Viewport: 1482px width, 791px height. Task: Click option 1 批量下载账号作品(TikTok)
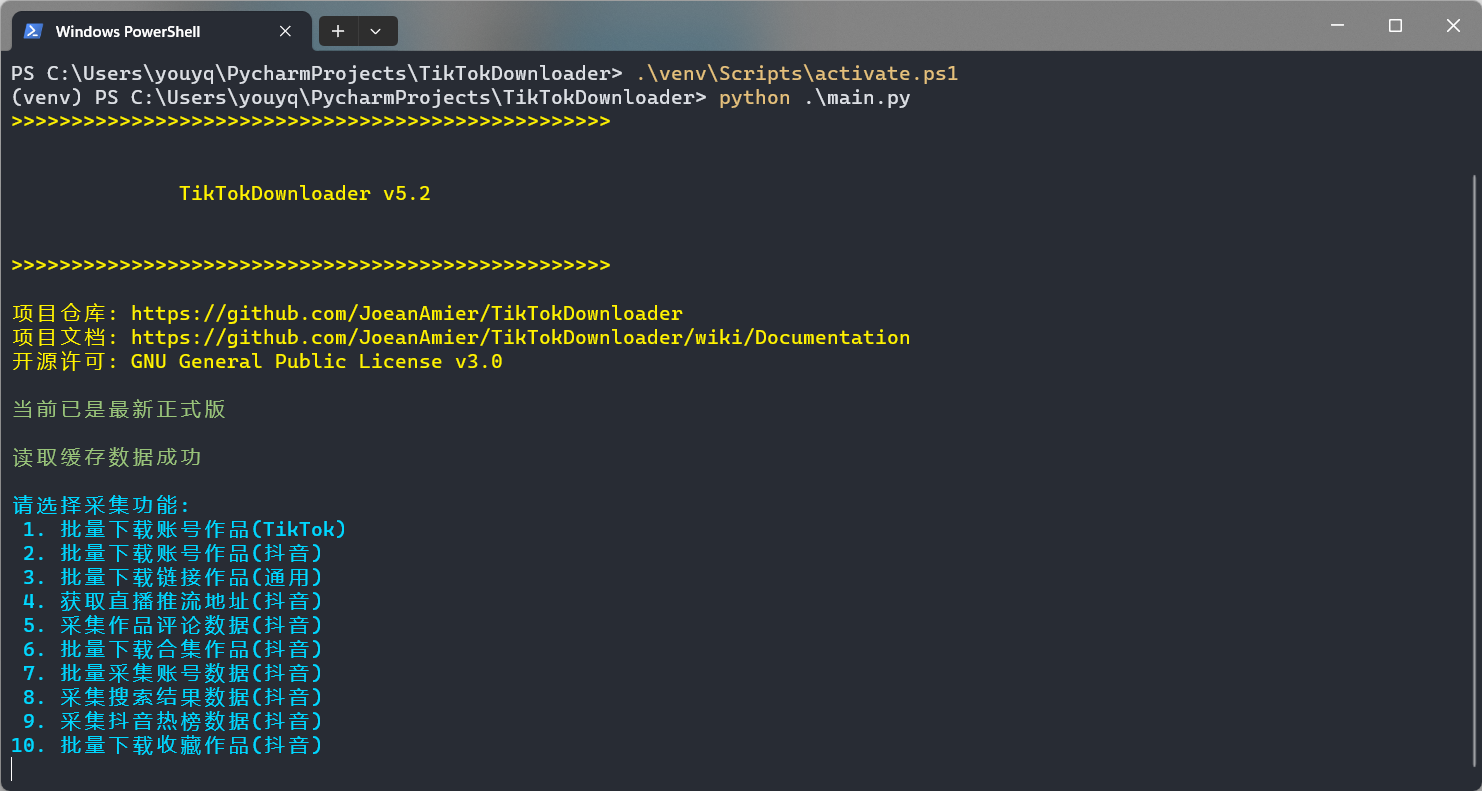[x=184, y=530]
